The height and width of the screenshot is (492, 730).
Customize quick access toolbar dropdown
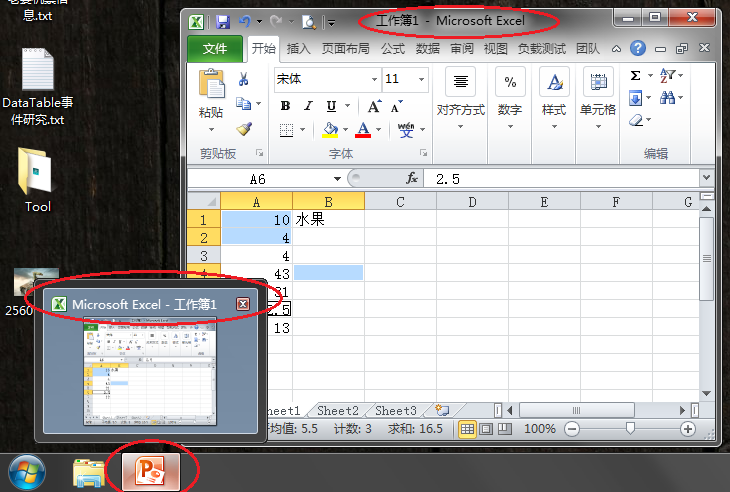pyautogui.click(x=331, y=22)
